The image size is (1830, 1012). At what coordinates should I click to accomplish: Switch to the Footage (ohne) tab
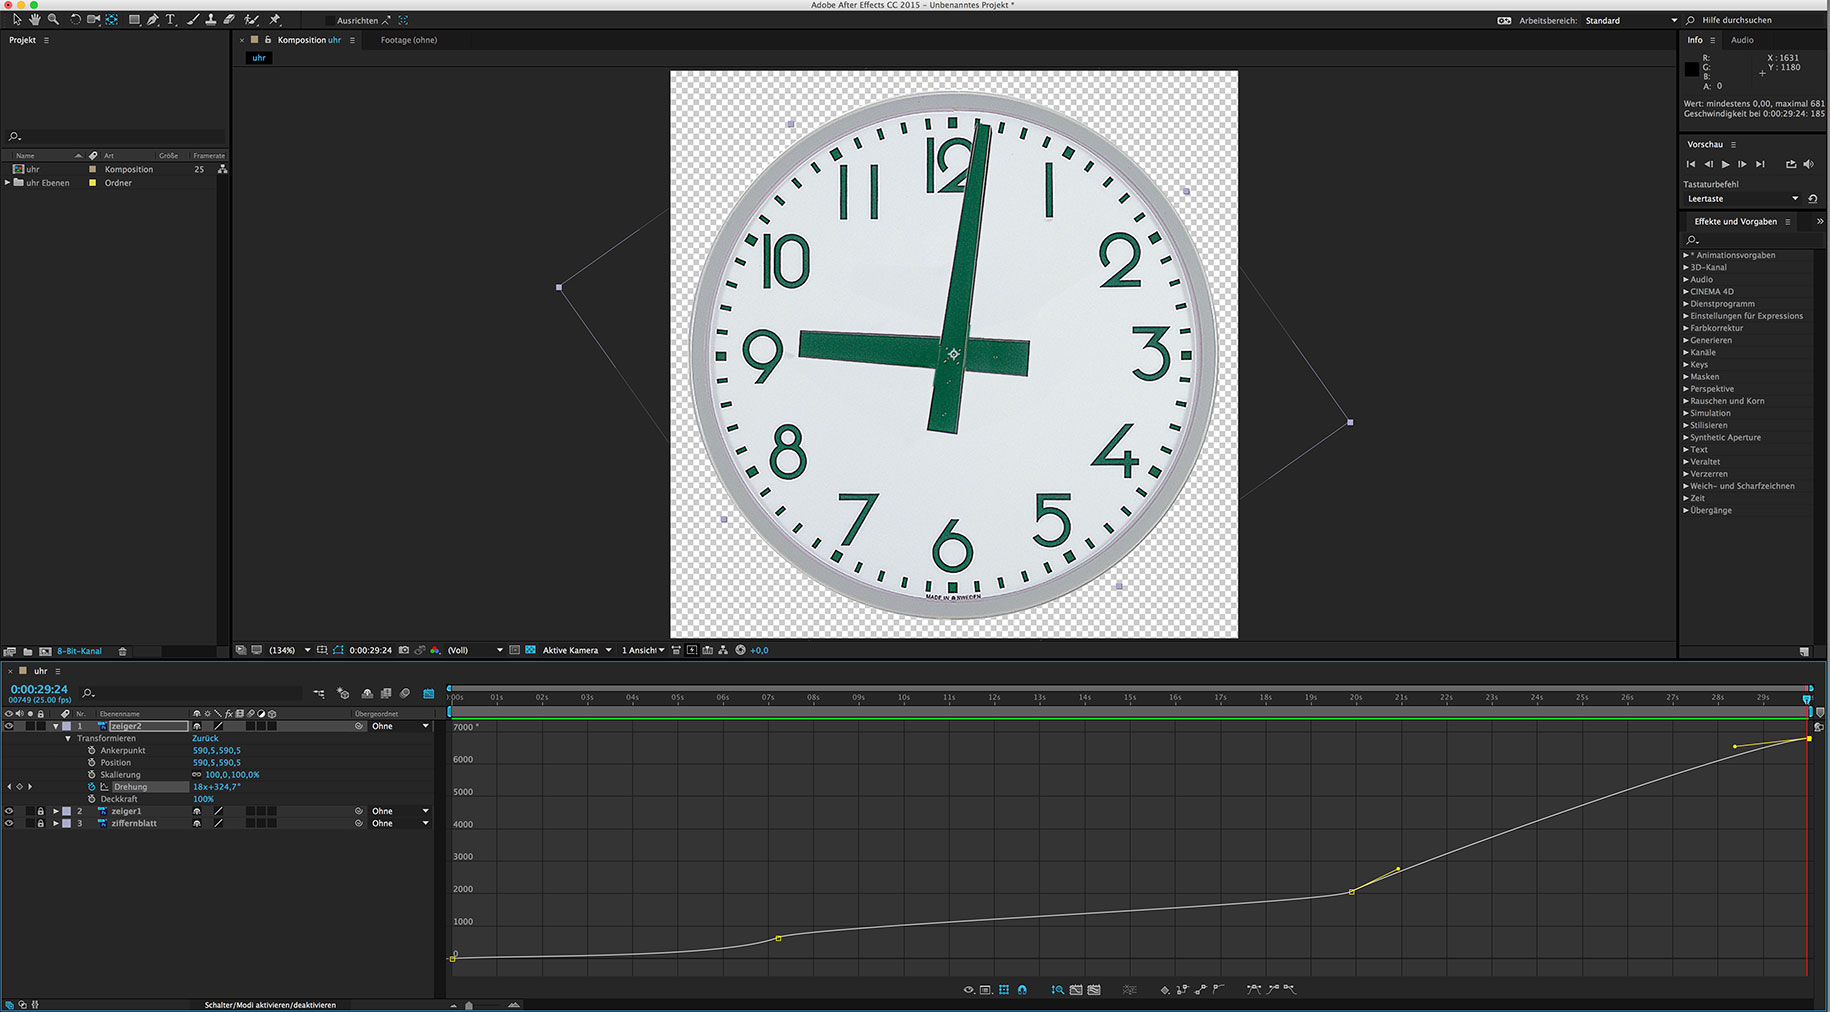[x=408, y=40]
